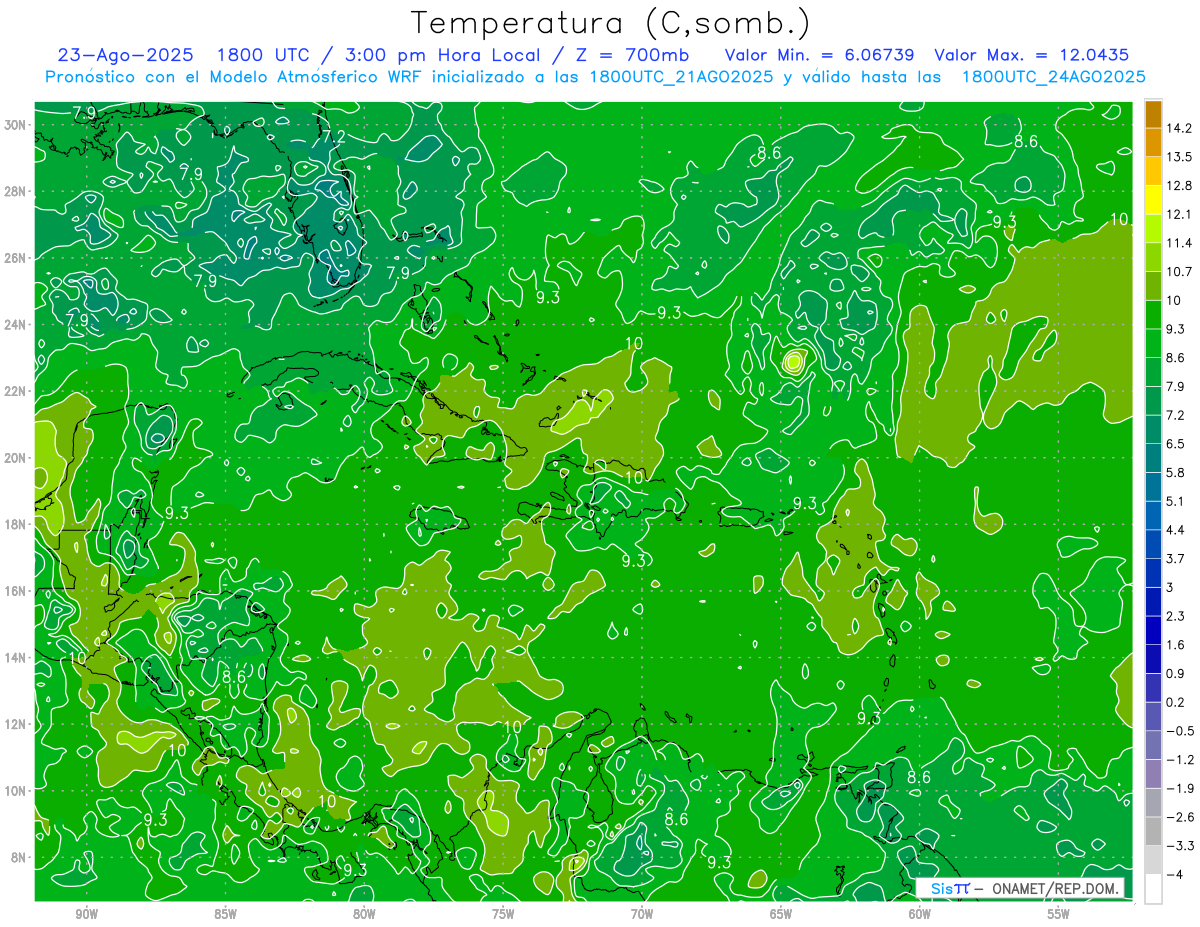Click the '5.1' color scale label
The width and height of the screenshot is (1200, 927).
(x=1176, y=501)
